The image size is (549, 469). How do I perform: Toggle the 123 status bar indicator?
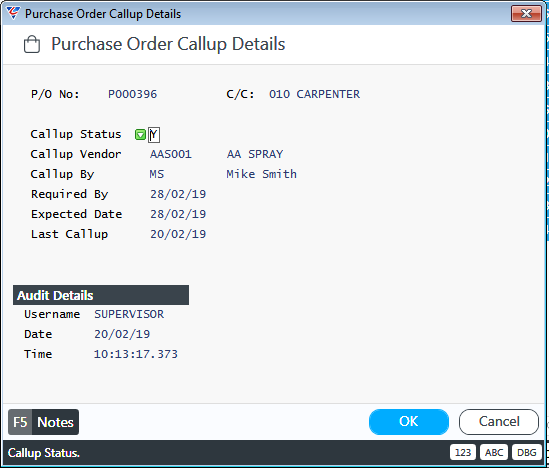coord(463,452)
